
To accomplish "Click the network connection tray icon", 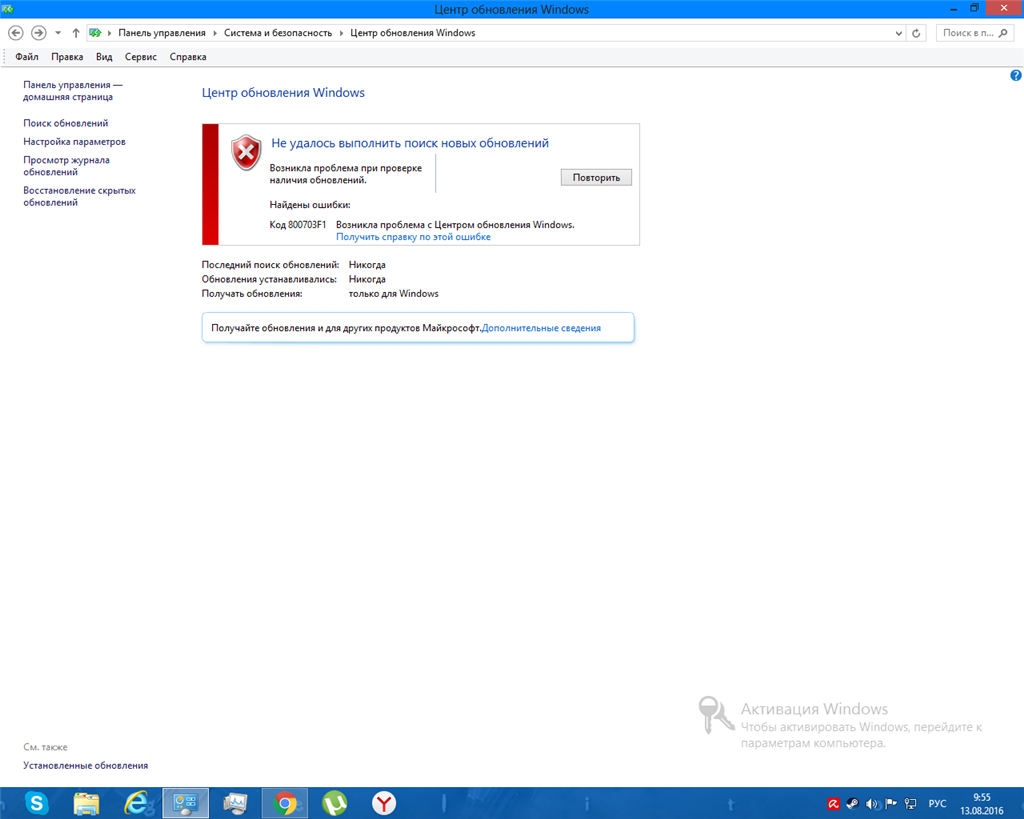I will point(910,804).
